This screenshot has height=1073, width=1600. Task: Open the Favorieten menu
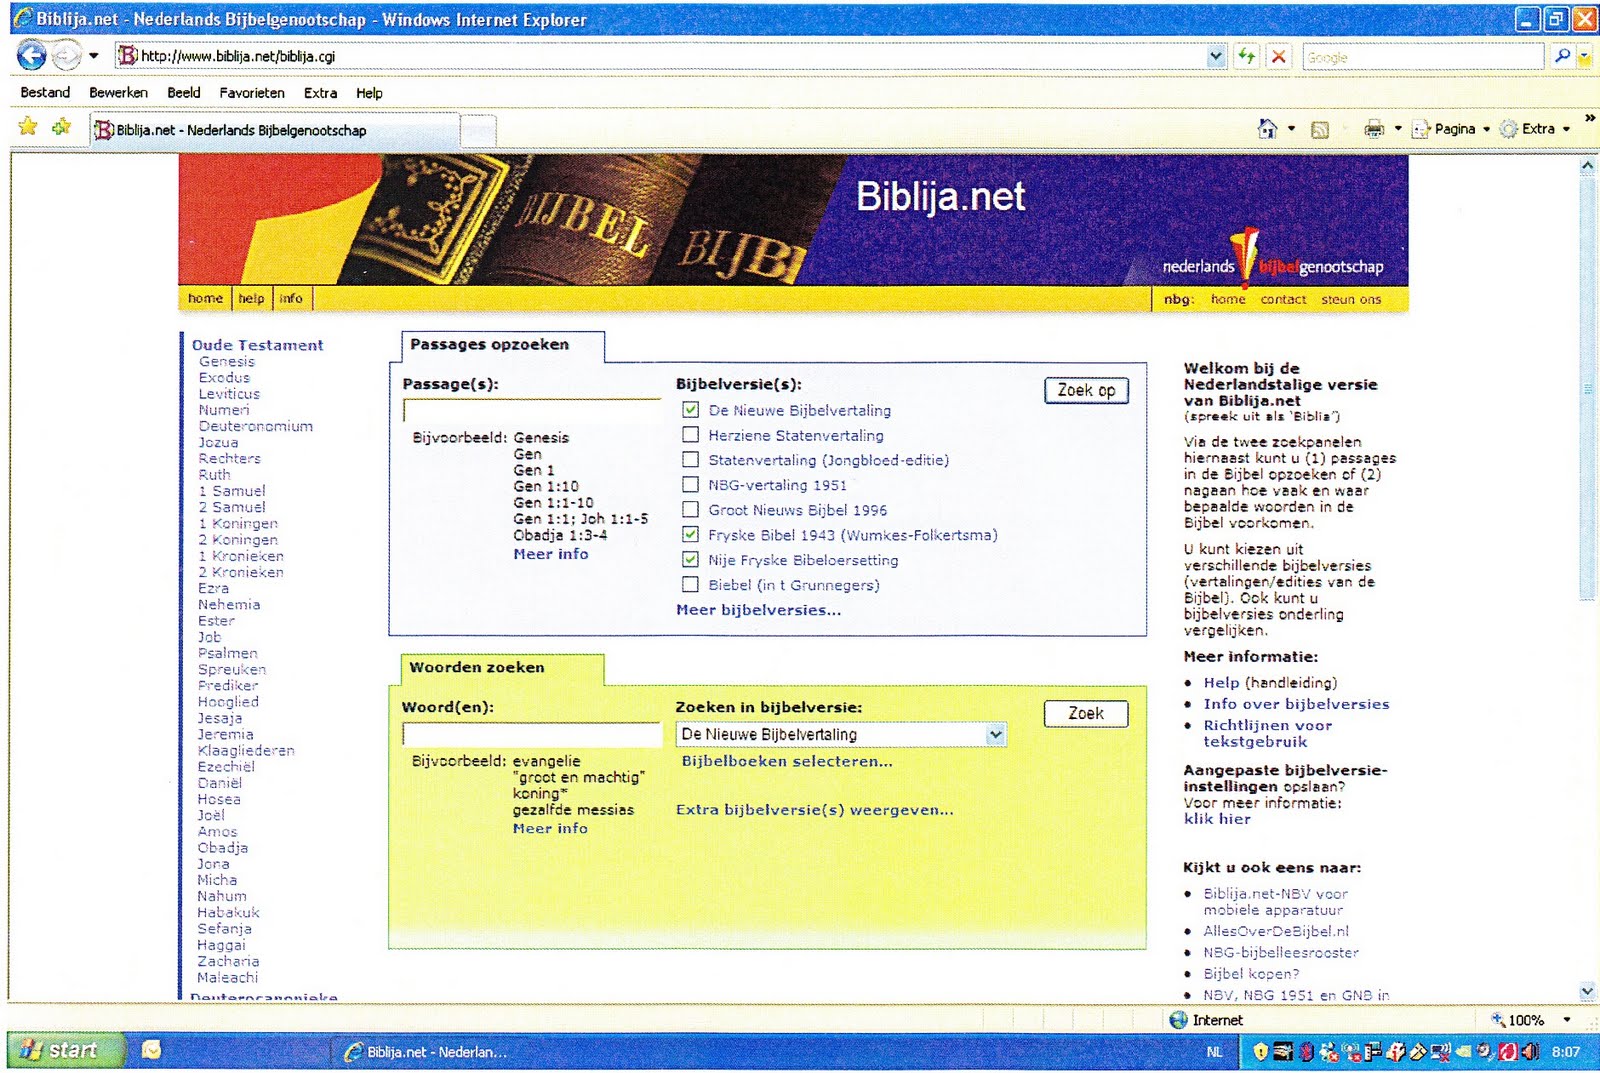pos(252,93)
